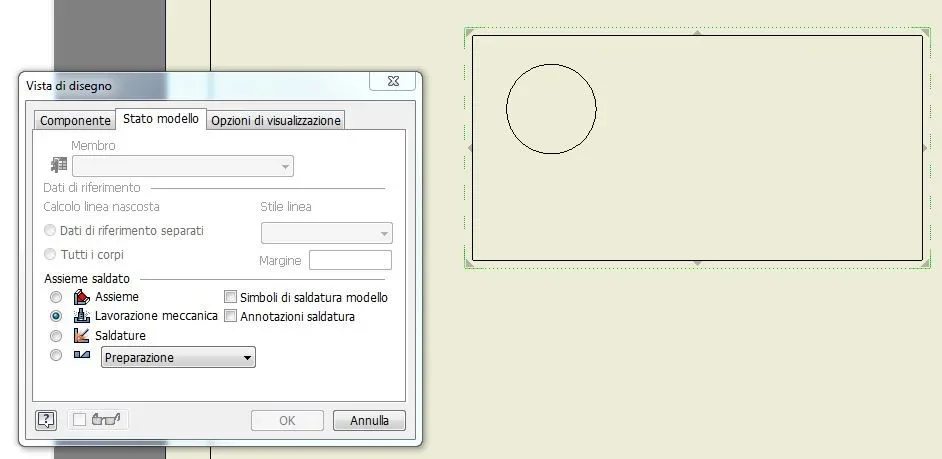Click the Saldature welds icon
Screen dimensions: 942x459
(x=81, y=335)
